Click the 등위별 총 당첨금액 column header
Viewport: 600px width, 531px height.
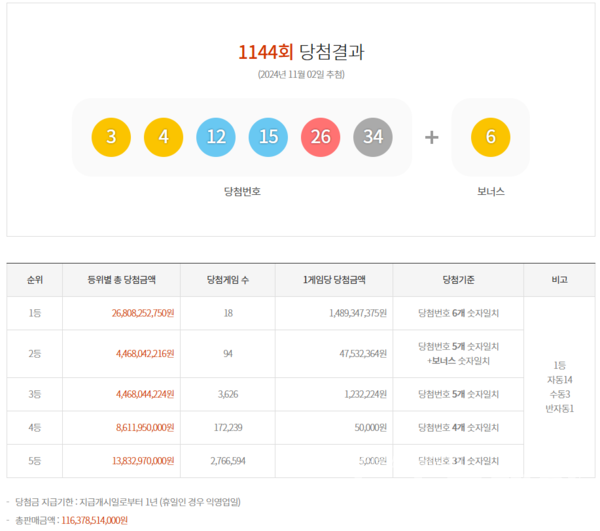coord(122,280)
